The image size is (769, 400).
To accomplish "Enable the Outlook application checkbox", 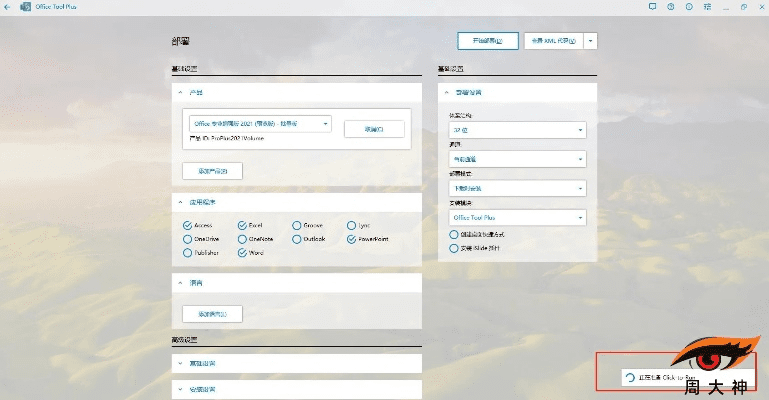I will (297, 239).
